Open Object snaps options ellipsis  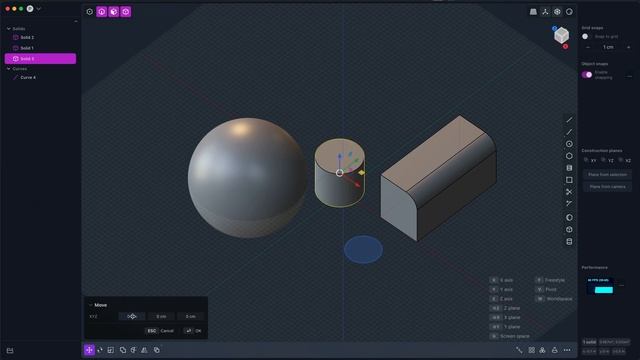pyautogui.click(x=629, y=76)
